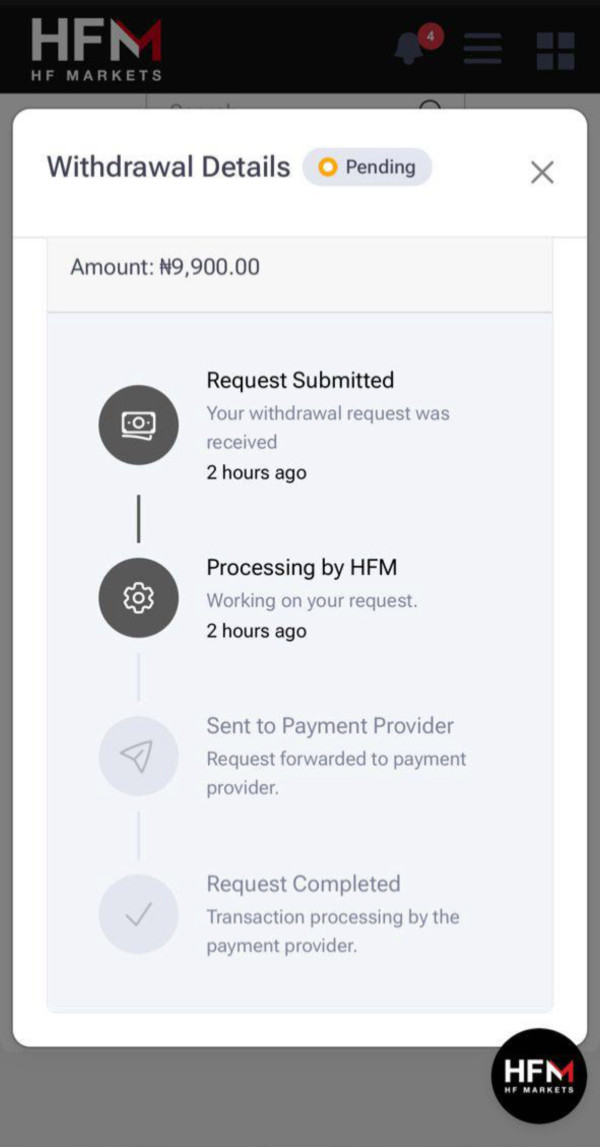Open the grid apps menu icon
This screenshot has height=1147, width=600.
point(555,50)
